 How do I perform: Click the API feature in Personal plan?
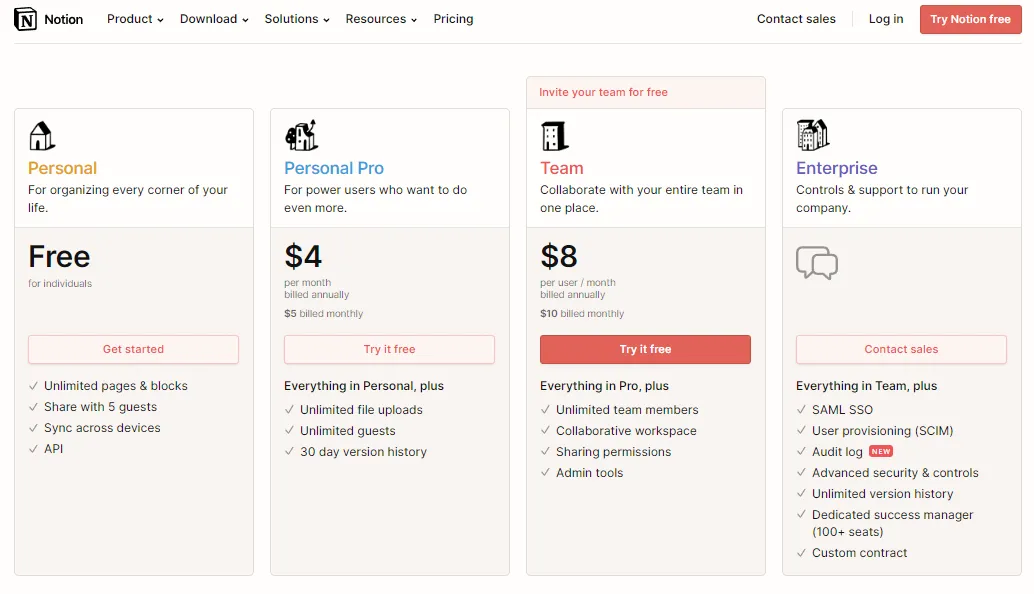53,449
